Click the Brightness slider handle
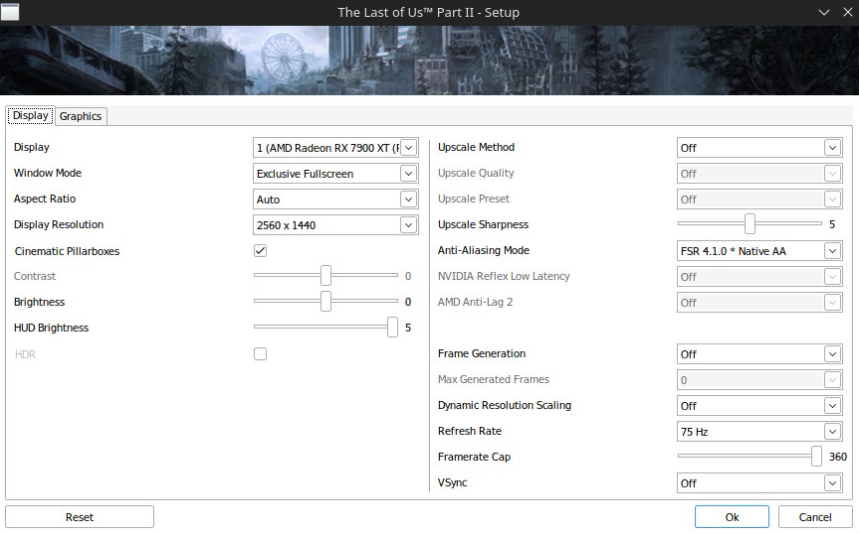Screen dimensions: 859x534 [326, 301]
